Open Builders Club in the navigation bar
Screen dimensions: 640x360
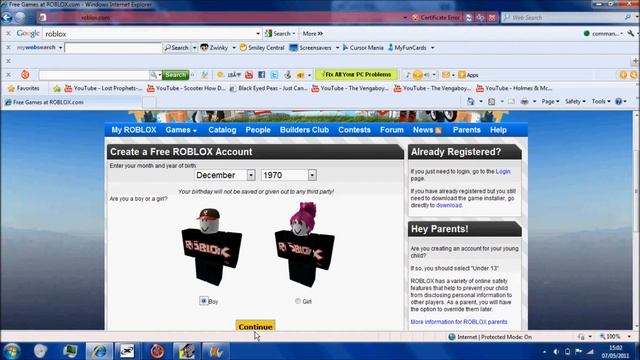point(304,130)
